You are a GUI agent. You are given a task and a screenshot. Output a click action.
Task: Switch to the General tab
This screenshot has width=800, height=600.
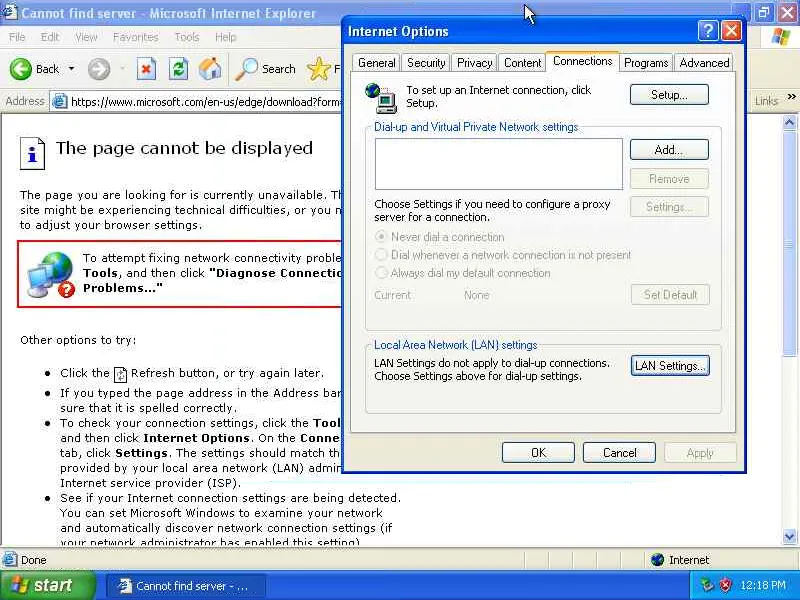coord(377,63)
